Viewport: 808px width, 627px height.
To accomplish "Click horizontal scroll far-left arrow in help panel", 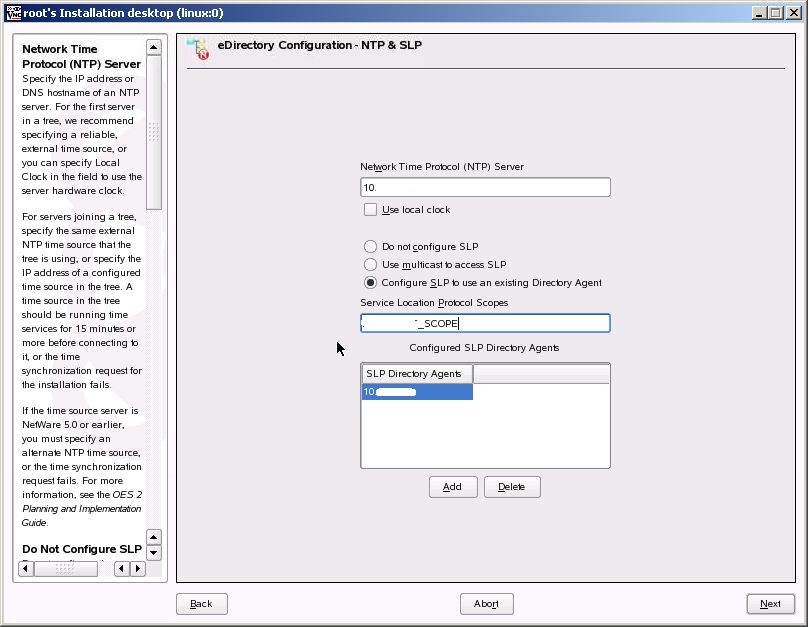I will coord(26,569).
